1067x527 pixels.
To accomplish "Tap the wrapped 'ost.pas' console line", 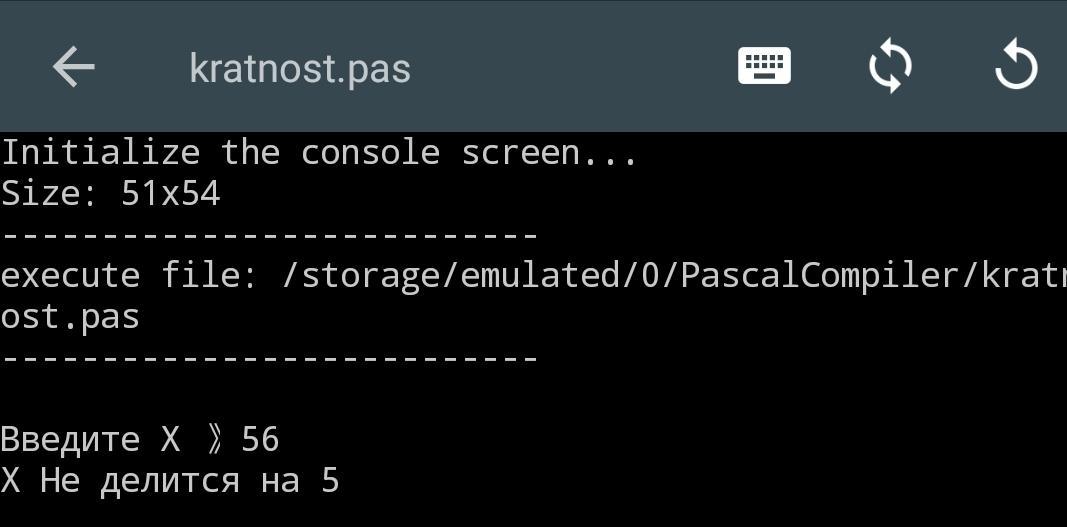I will 70,317.
